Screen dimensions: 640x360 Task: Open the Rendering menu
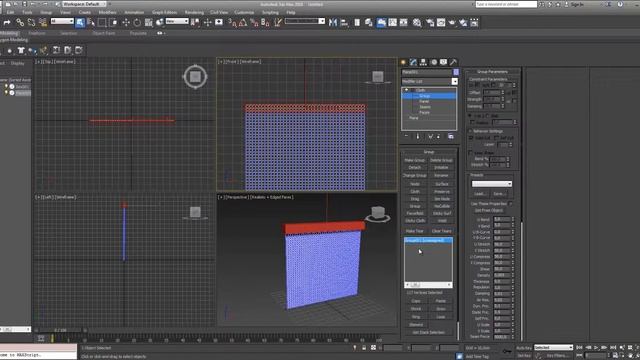coord(194,12)
